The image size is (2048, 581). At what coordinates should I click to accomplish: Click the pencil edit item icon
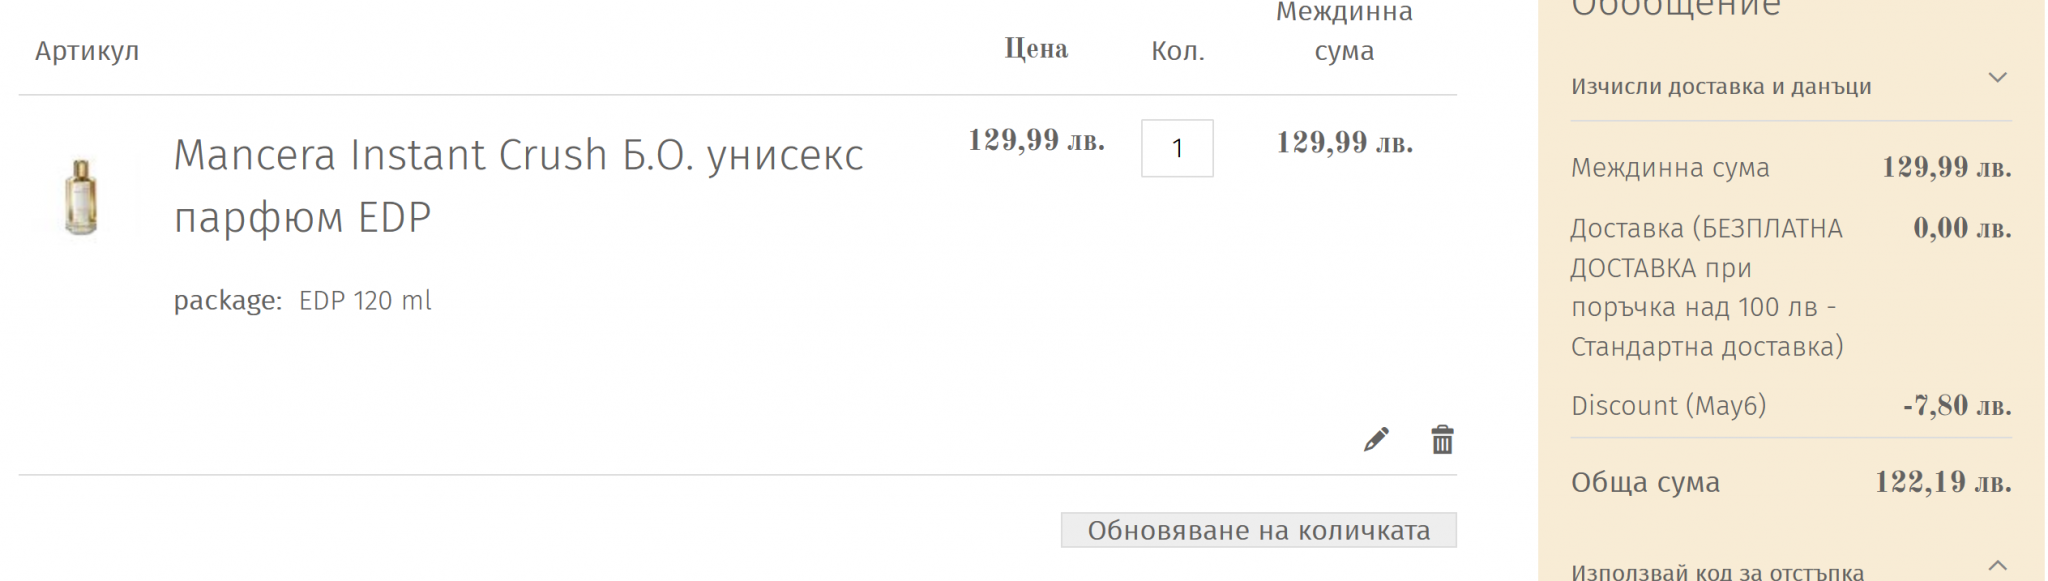point(1376,439)
